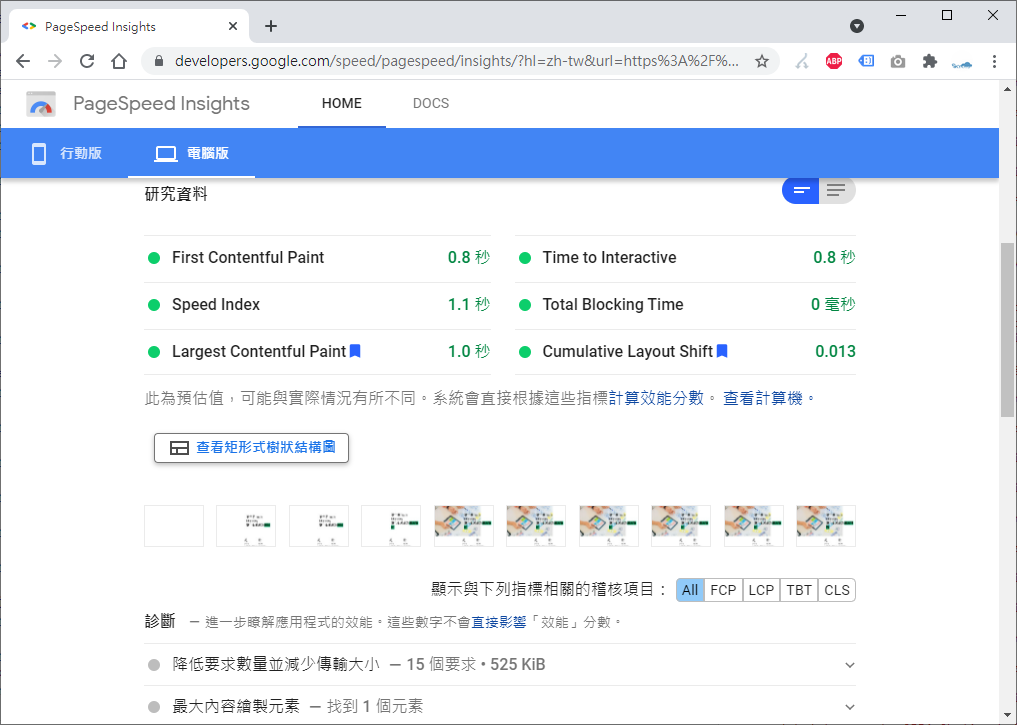Click the feather/quill extension icon
Image resolution: width=1017 pixels, height=725 pixels.
pyautogui.click(x=802, y=61)
